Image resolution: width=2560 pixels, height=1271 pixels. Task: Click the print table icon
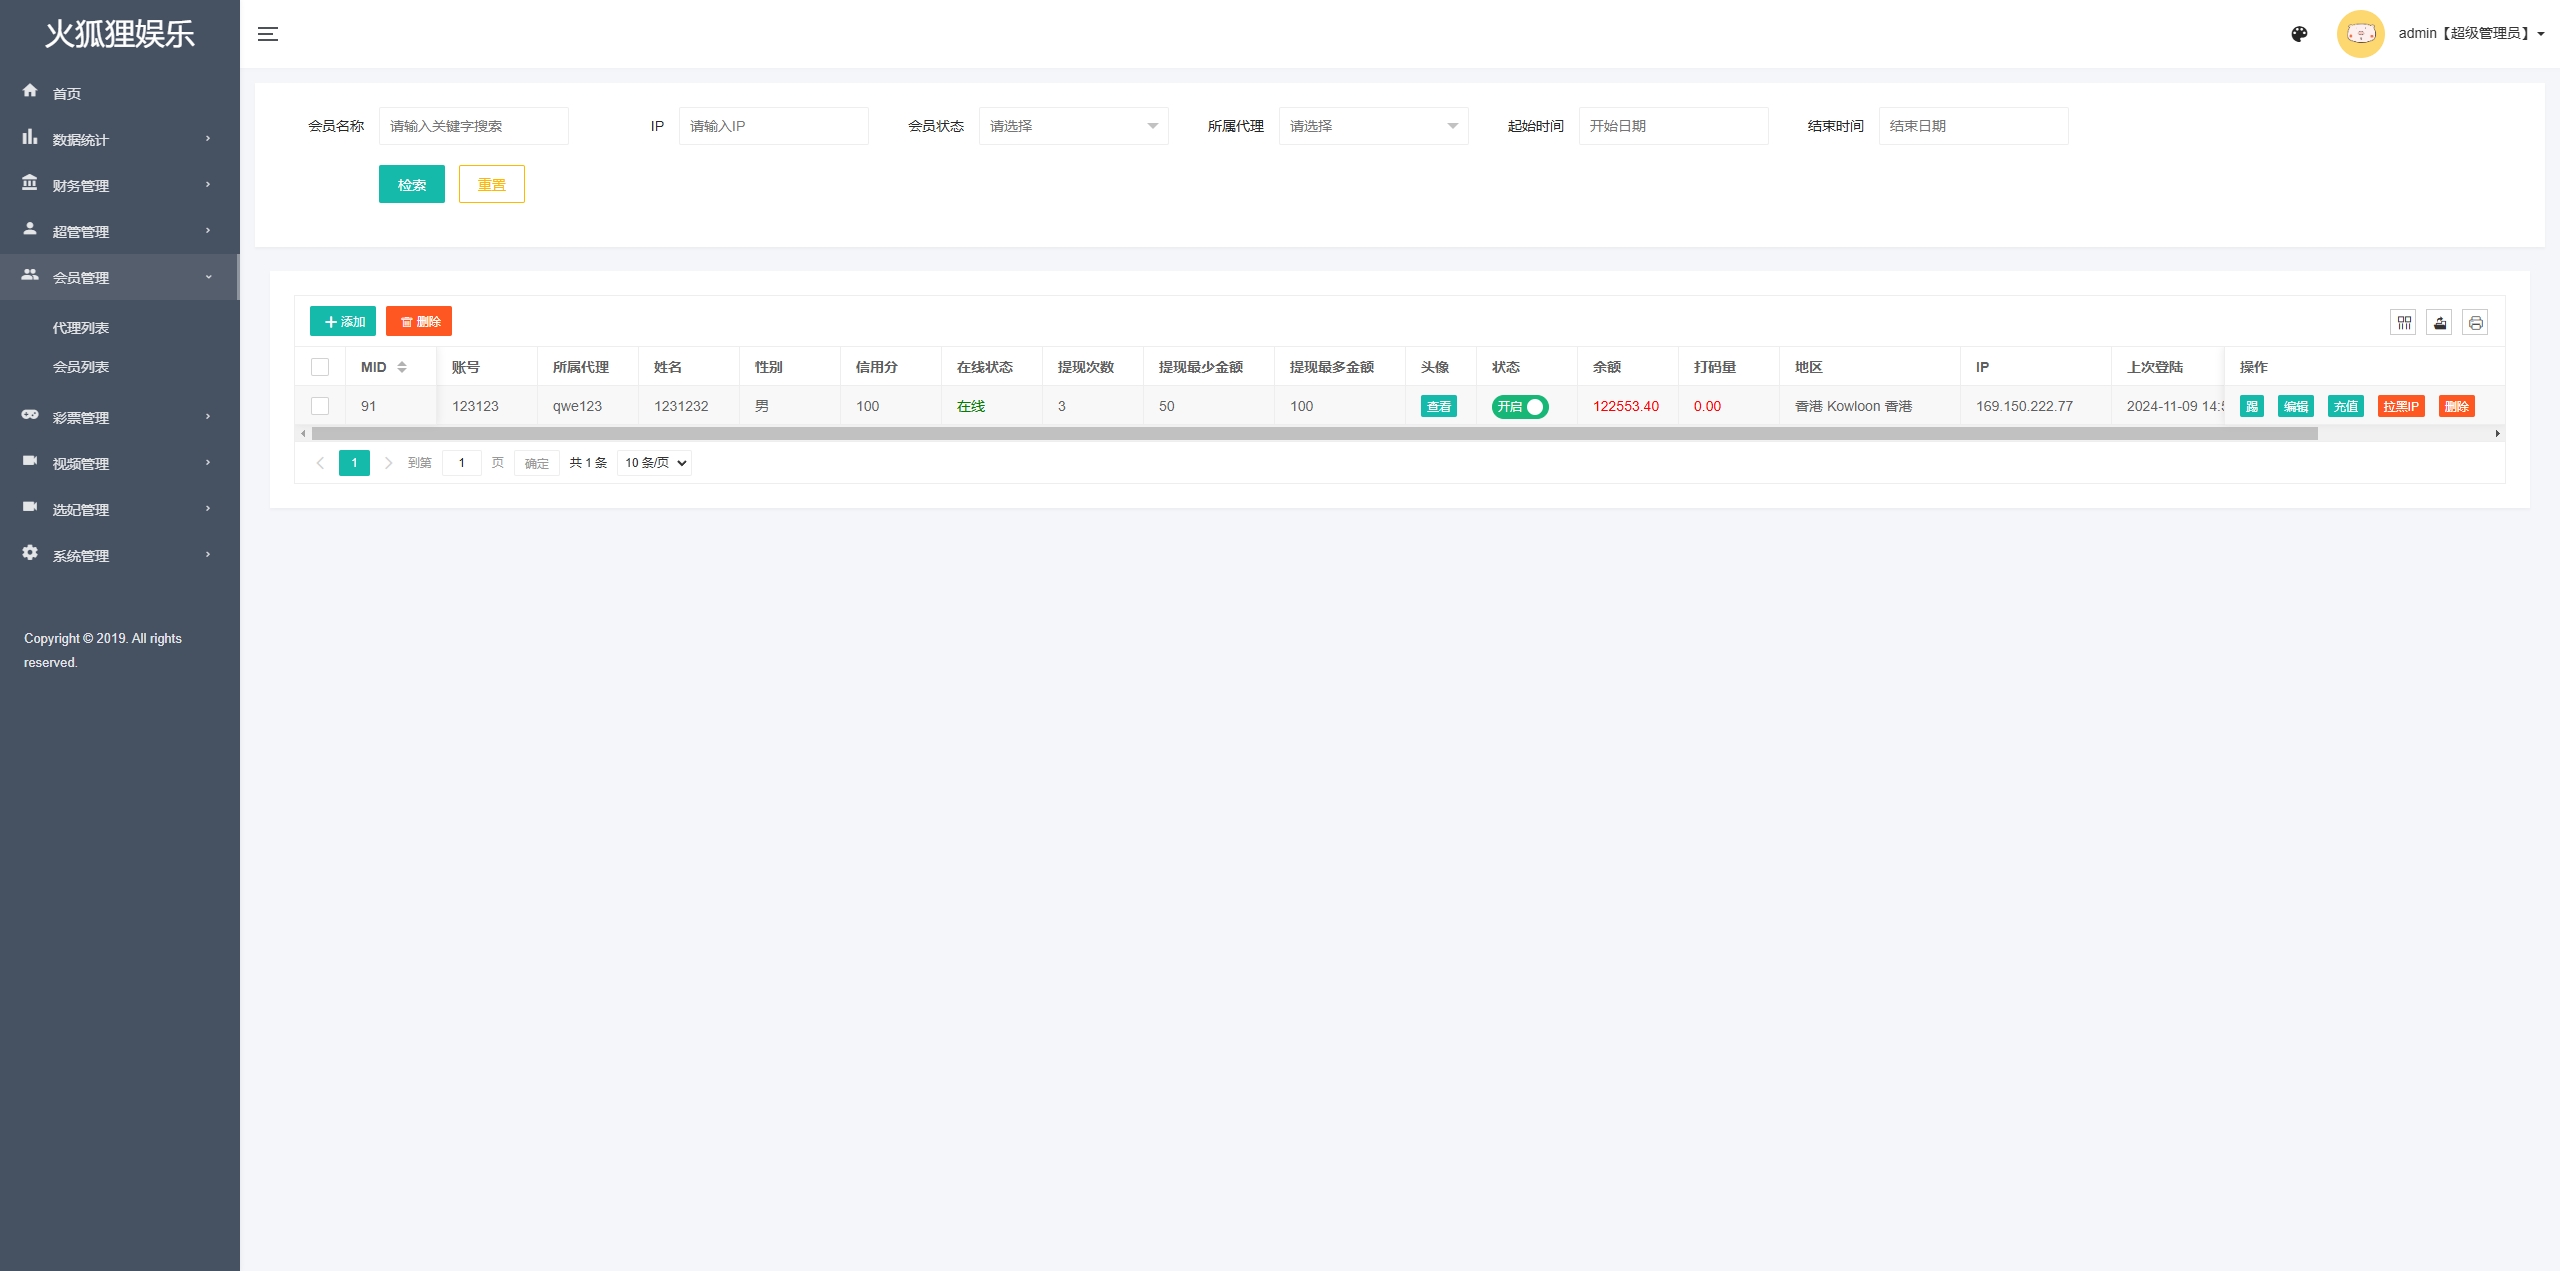point(2475,322)
